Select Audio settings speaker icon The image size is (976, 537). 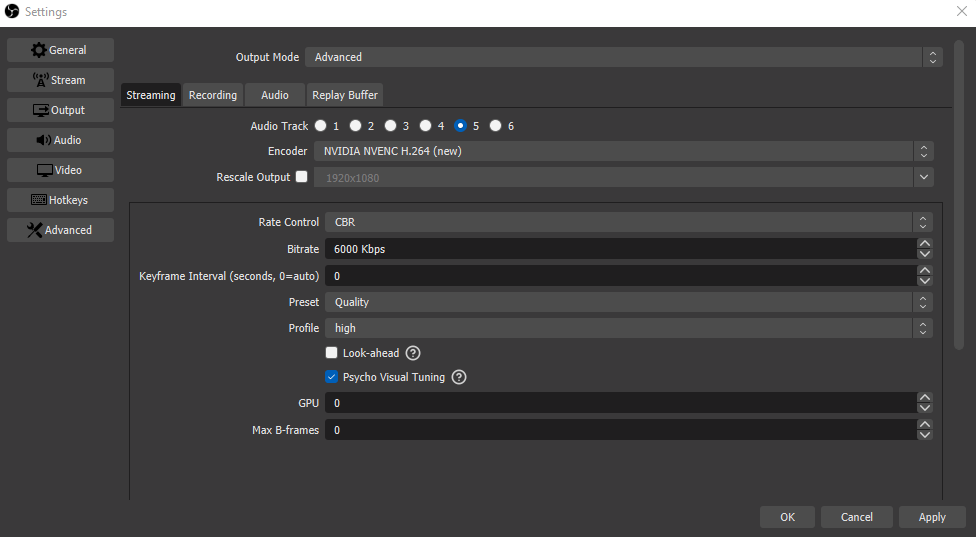[x=60, y=140]
